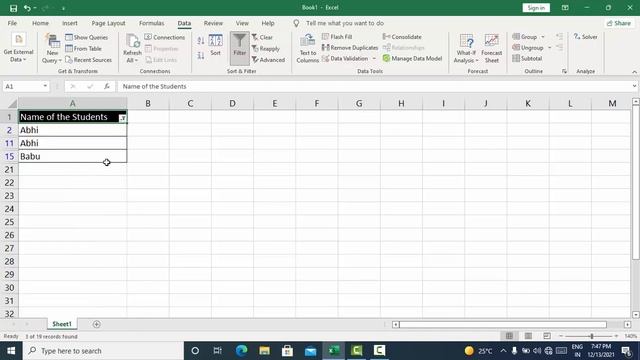
Task: Select the cell containing Babu
Action: (x=73, y=156)
